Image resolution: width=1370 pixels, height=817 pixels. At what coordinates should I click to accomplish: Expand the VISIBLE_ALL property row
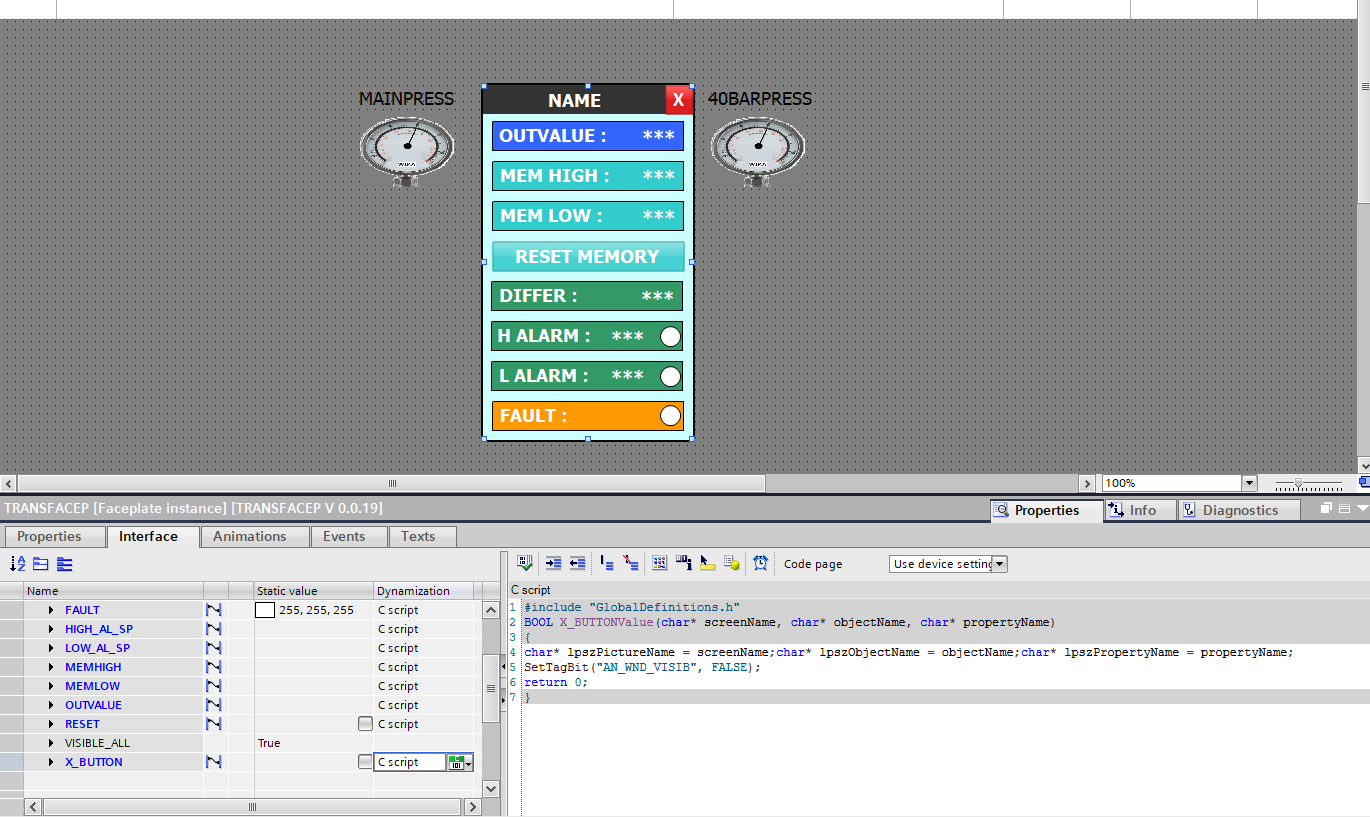pyautogui.click(x=51, y=743)
